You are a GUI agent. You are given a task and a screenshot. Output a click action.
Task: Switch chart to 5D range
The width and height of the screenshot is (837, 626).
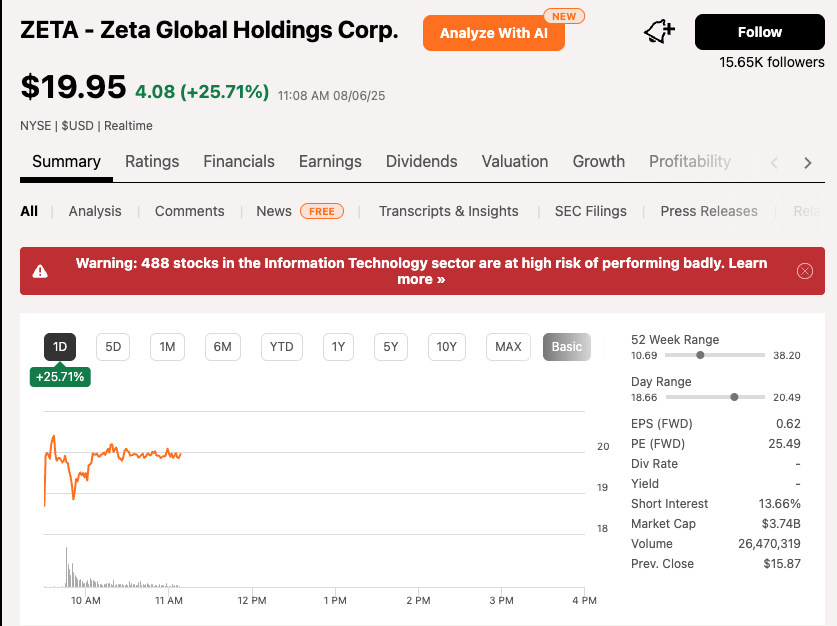pos(113,347)
